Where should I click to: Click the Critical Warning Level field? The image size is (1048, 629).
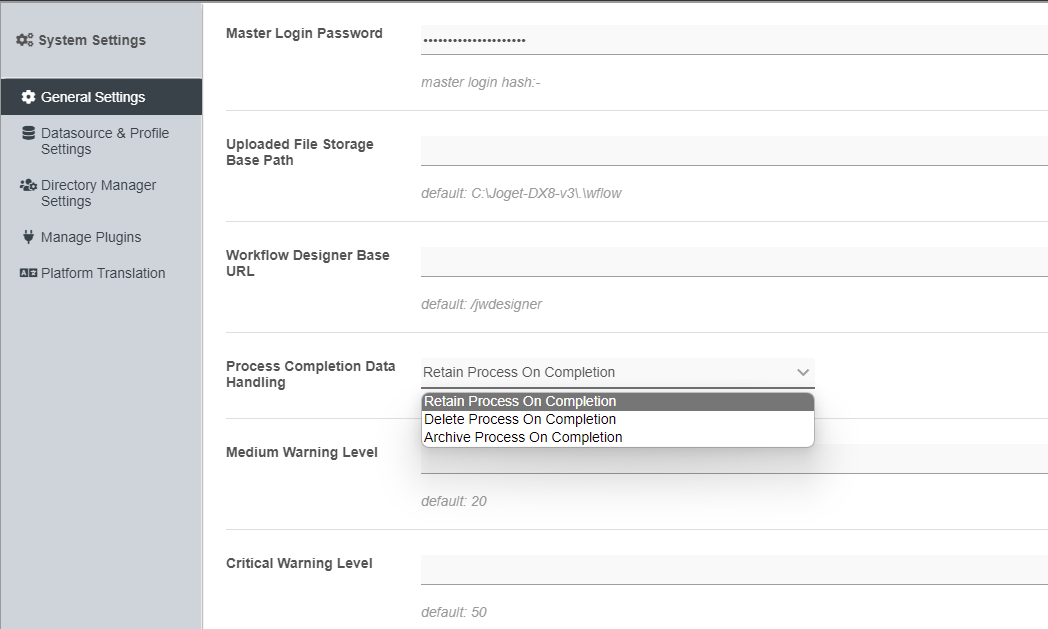click(734, 570)
